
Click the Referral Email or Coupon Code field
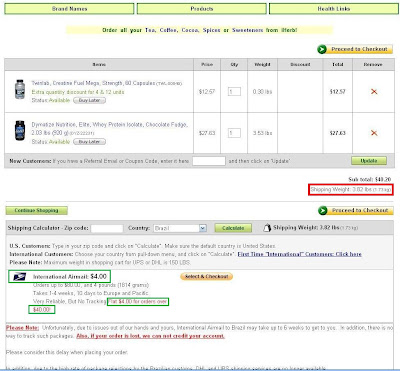point(209,161)
